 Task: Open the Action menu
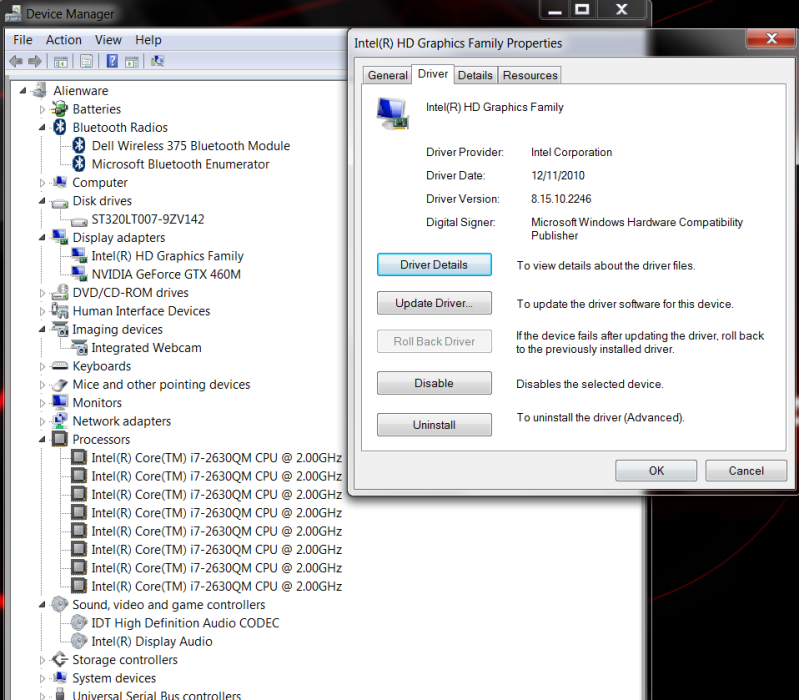point(64,40)
